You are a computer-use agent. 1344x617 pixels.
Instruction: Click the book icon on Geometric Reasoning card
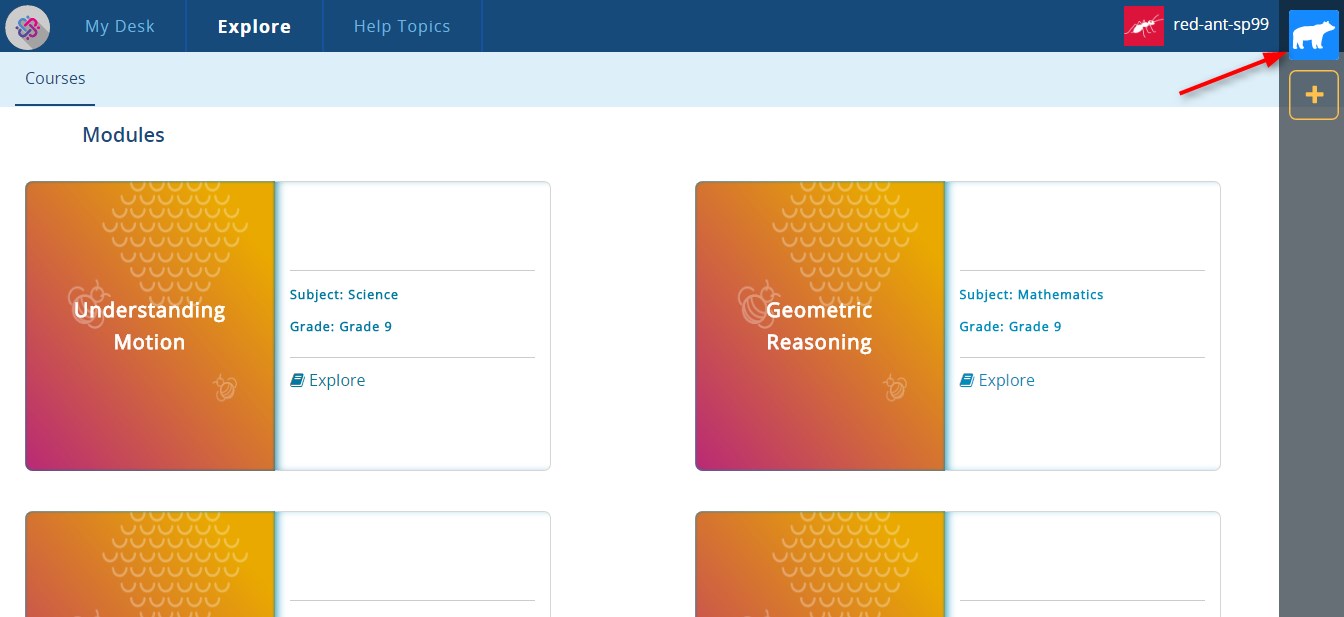pyautogui.click(x=967, y=380)
